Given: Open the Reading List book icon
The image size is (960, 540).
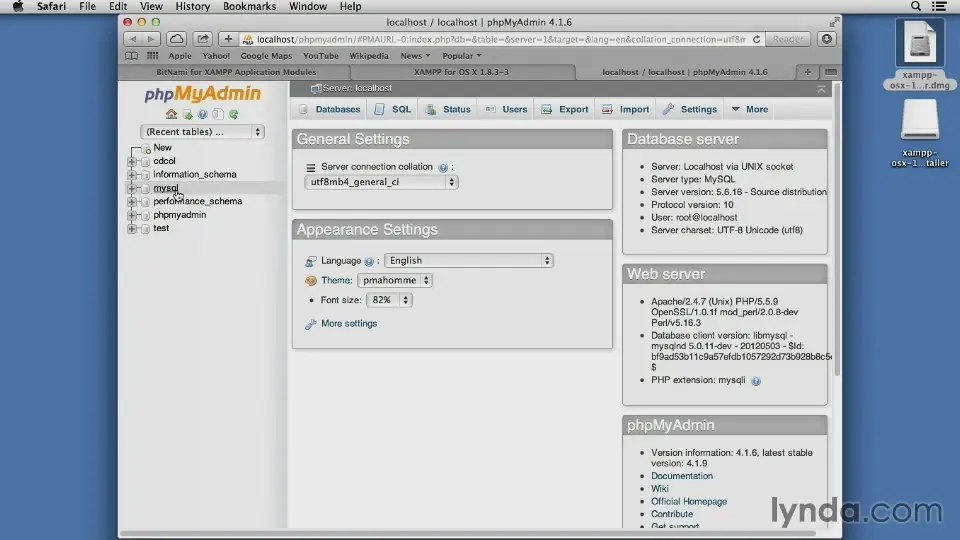Looking at the screenshot, I should (x=132, y=56).
